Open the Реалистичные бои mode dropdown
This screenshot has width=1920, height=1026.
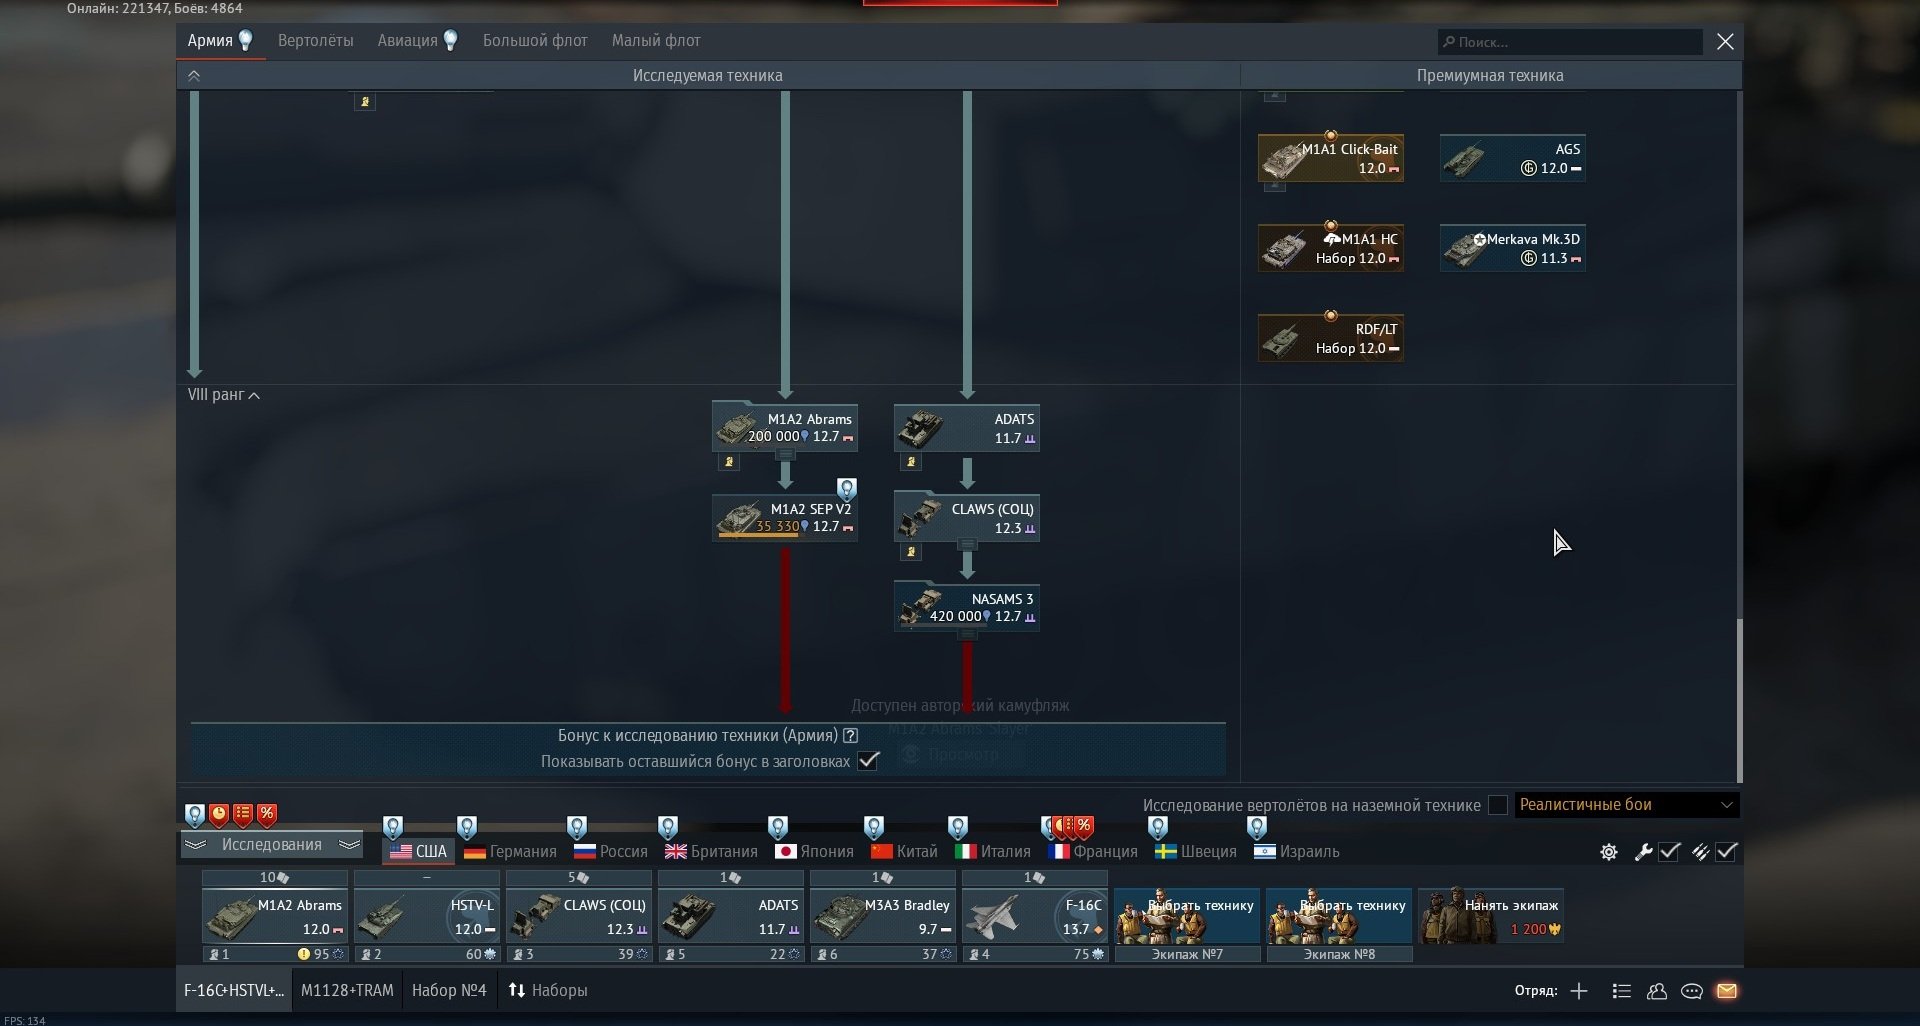click(x=1626, y=805)
